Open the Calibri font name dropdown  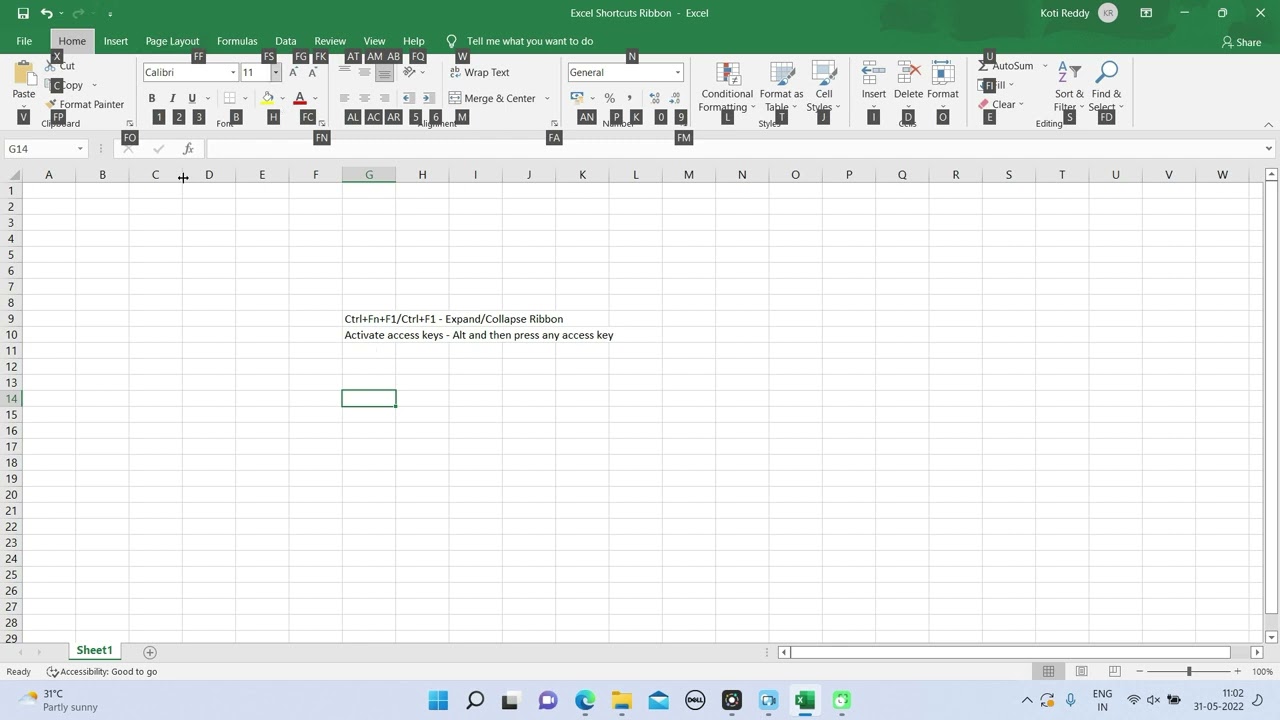pos(233,72)
